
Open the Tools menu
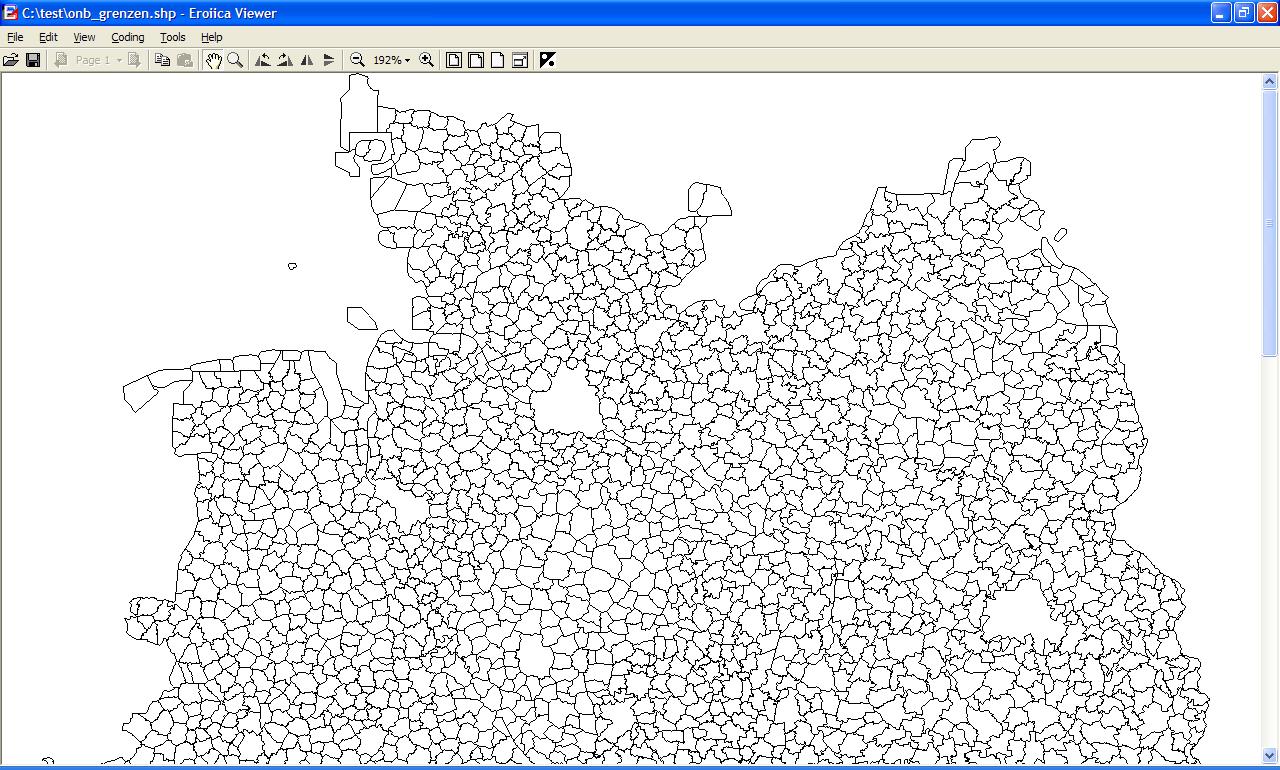coord(173,37)
